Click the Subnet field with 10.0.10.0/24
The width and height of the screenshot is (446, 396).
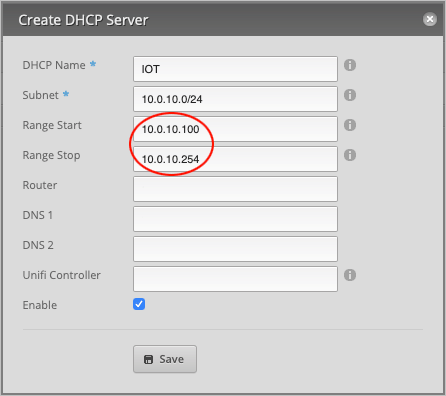point(235,99)
